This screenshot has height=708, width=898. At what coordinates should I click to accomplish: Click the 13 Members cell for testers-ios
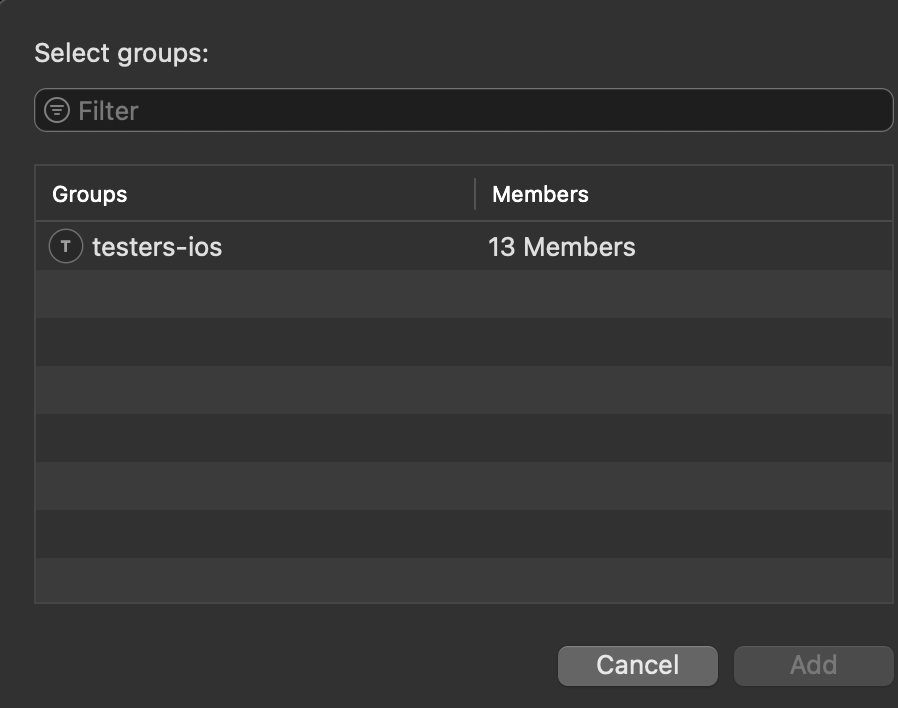point(562,246)
